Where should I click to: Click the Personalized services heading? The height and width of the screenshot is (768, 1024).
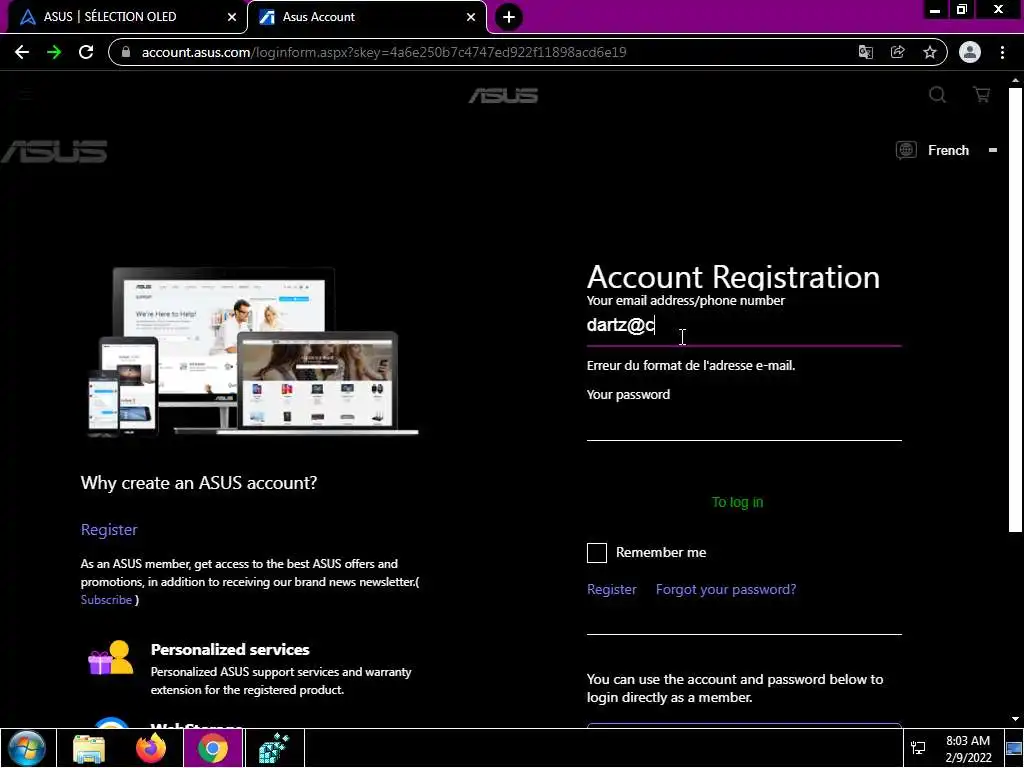pos(230,650)
